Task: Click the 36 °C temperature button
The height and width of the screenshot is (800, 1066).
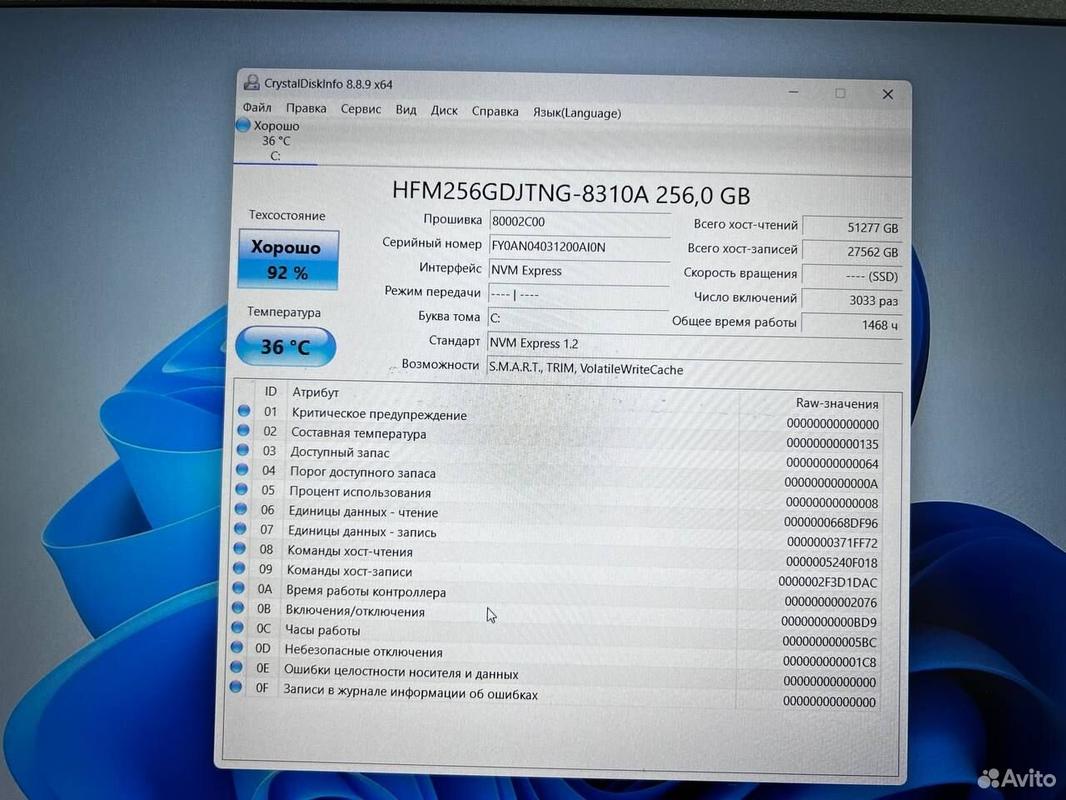Action: click(286, 347)
